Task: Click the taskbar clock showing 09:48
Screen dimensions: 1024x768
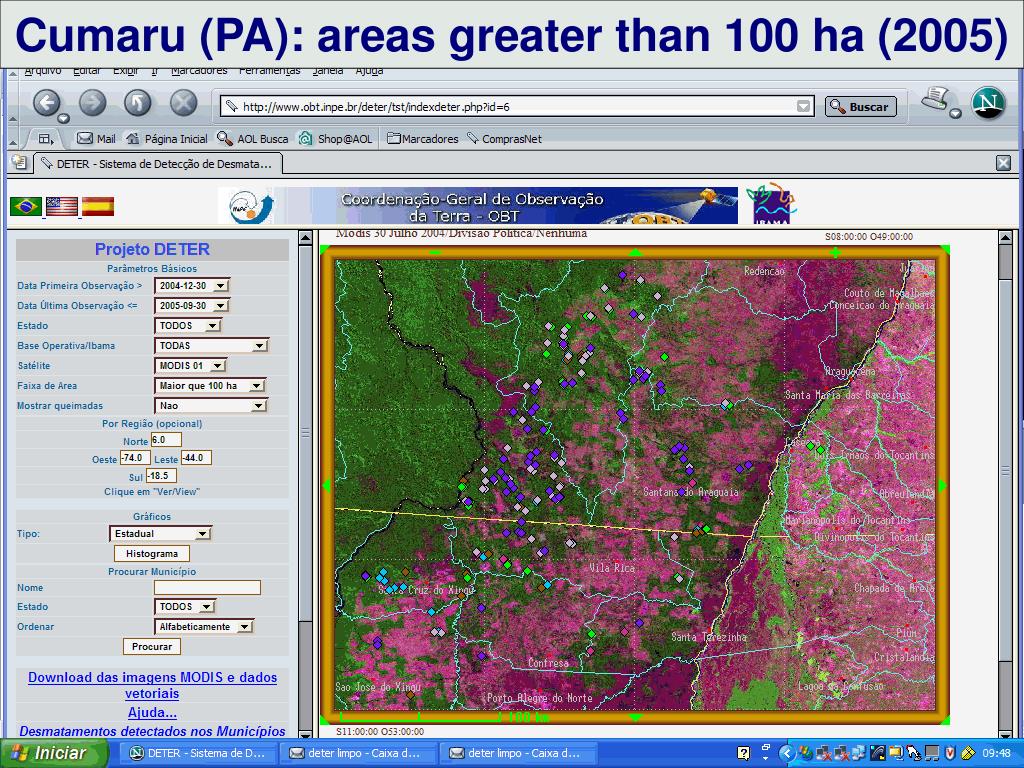Action: coord(997,753)
